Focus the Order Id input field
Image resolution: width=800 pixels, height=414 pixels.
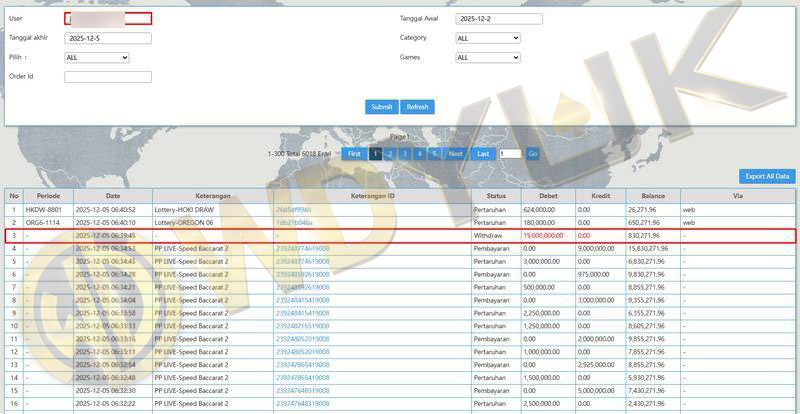108,77
